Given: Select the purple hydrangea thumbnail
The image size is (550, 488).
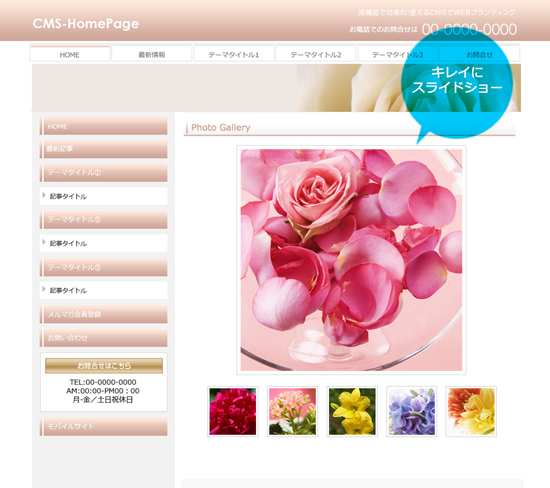Looking at the screenshot, I should coord(411,411).
